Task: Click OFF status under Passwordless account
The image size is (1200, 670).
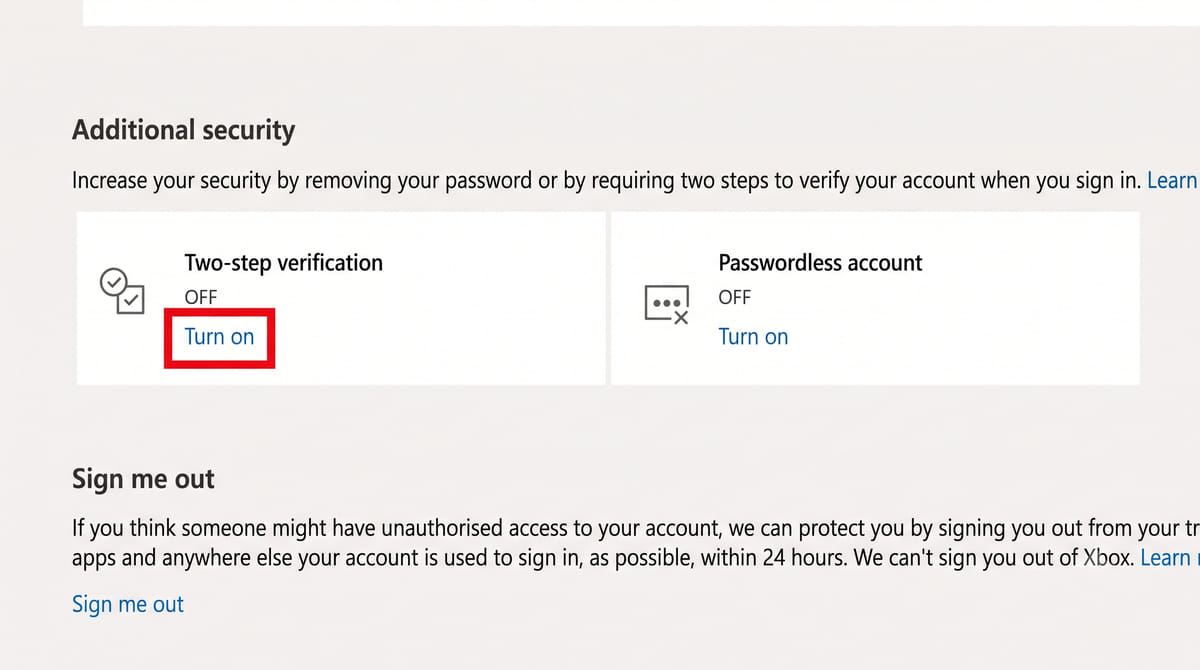Action: [x=735, y=297]
